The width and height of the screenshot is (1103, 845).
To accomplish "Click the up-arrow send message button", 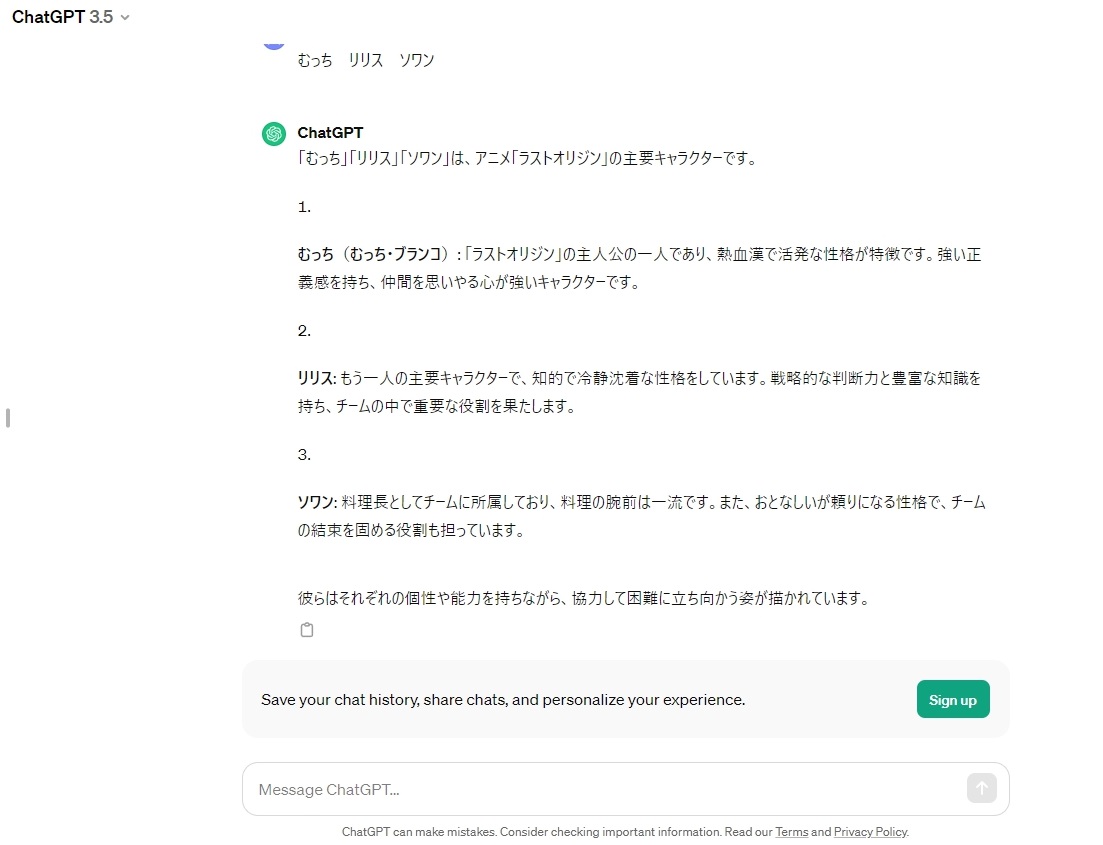I will (981, 789).
